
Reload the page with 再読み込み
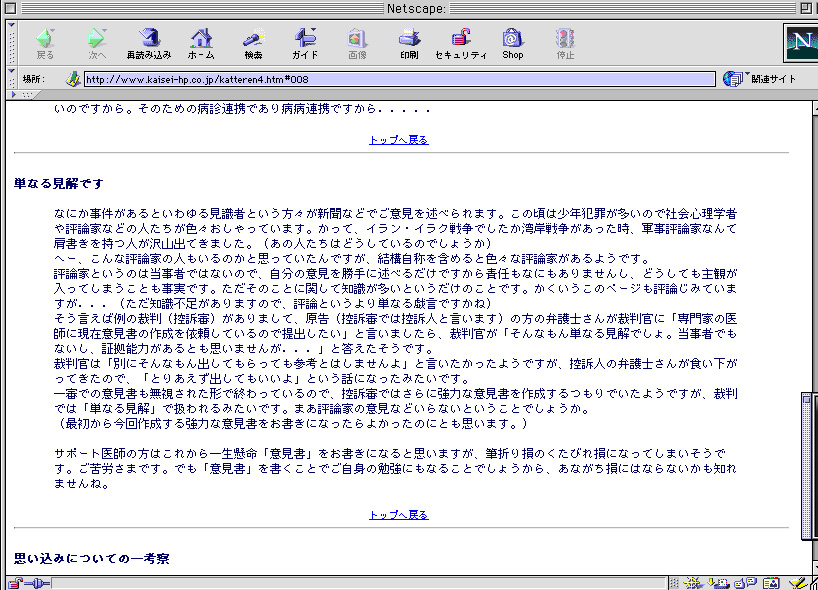(149, 43)
